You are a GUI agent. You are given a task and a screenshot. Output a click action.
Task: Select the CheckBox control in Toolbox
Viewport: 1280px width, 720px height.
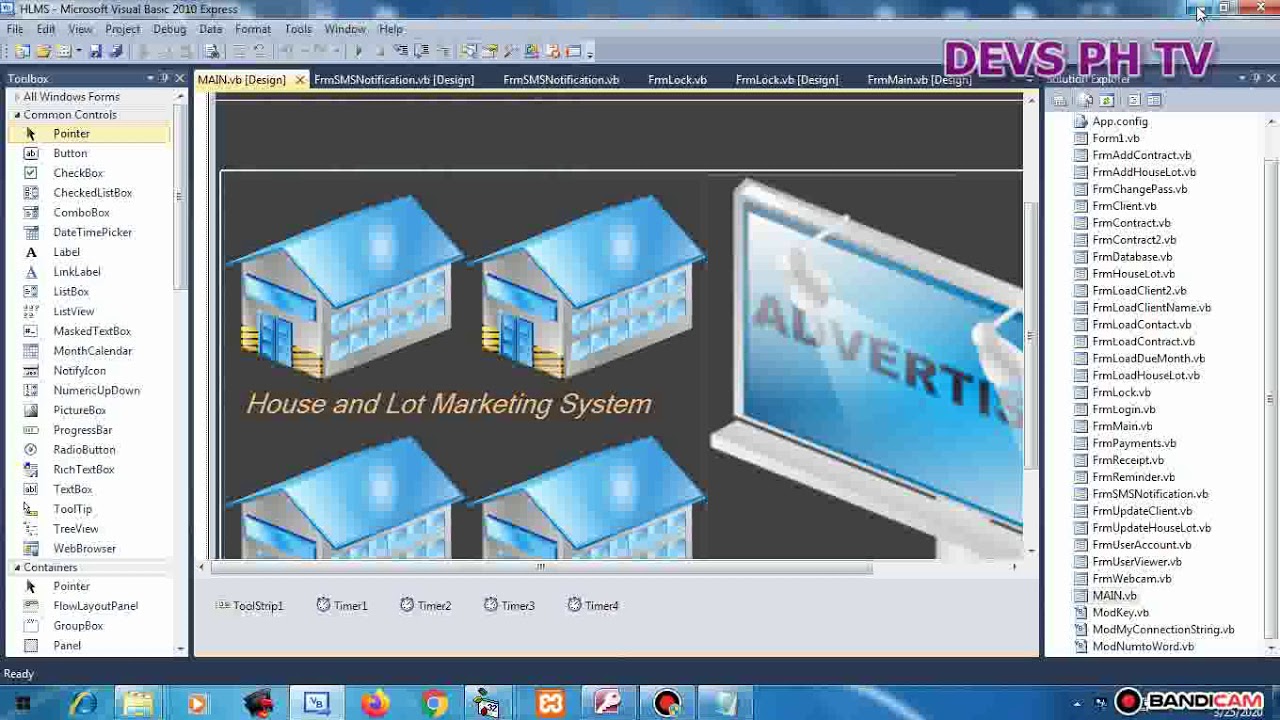tap(78, 173)
